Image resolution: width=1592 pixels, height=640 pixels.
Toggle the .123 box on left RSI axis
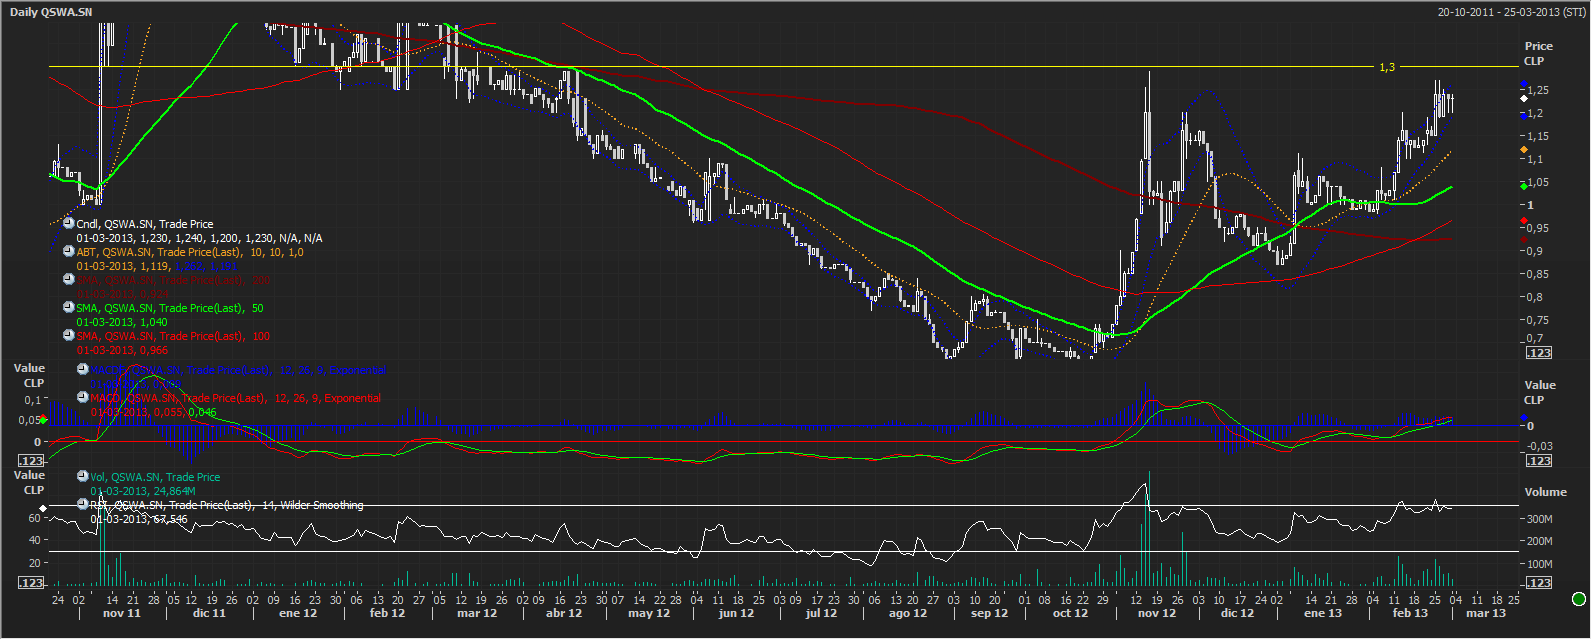(x=32, y=583)
